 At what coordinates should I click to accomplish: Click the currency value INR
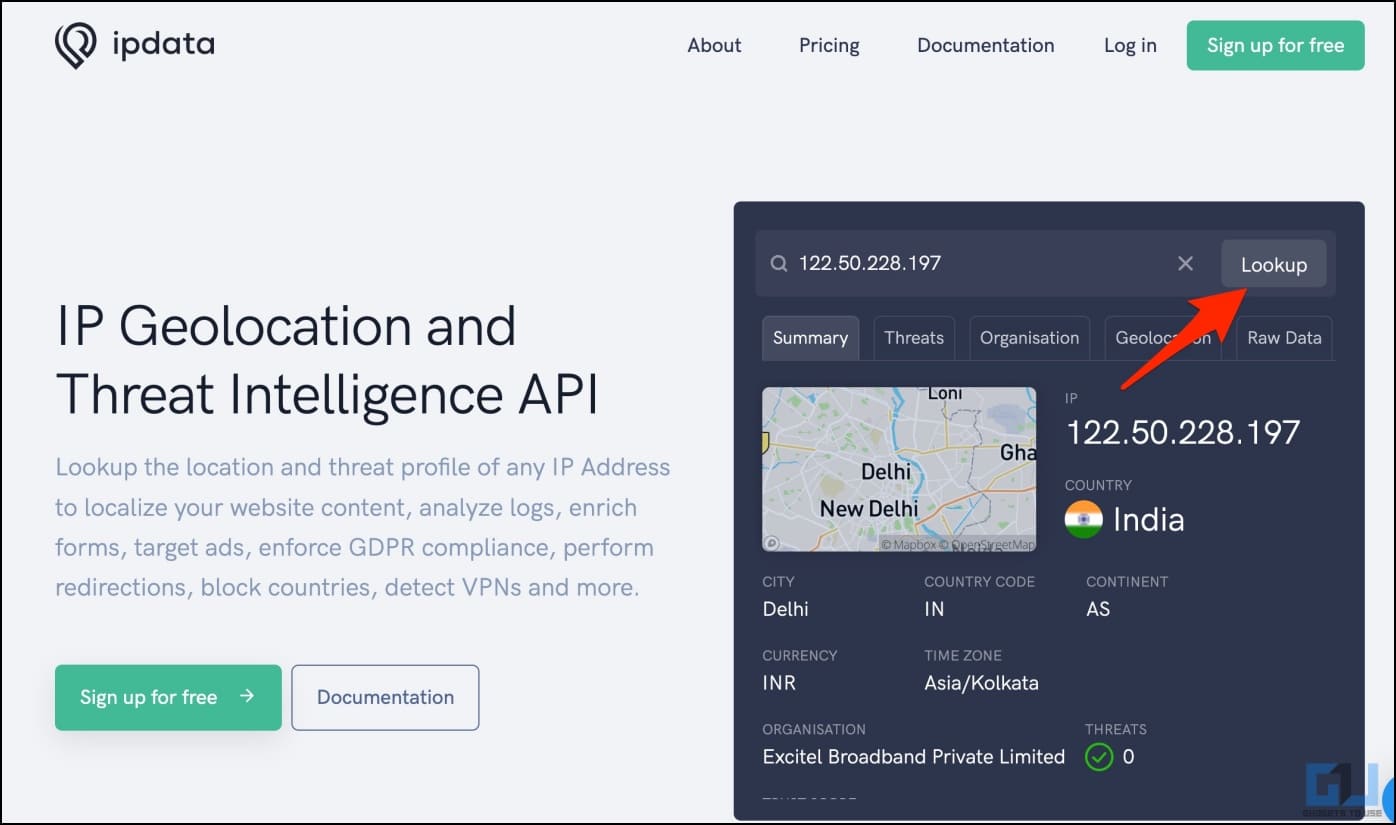click(x=779, y=684)
